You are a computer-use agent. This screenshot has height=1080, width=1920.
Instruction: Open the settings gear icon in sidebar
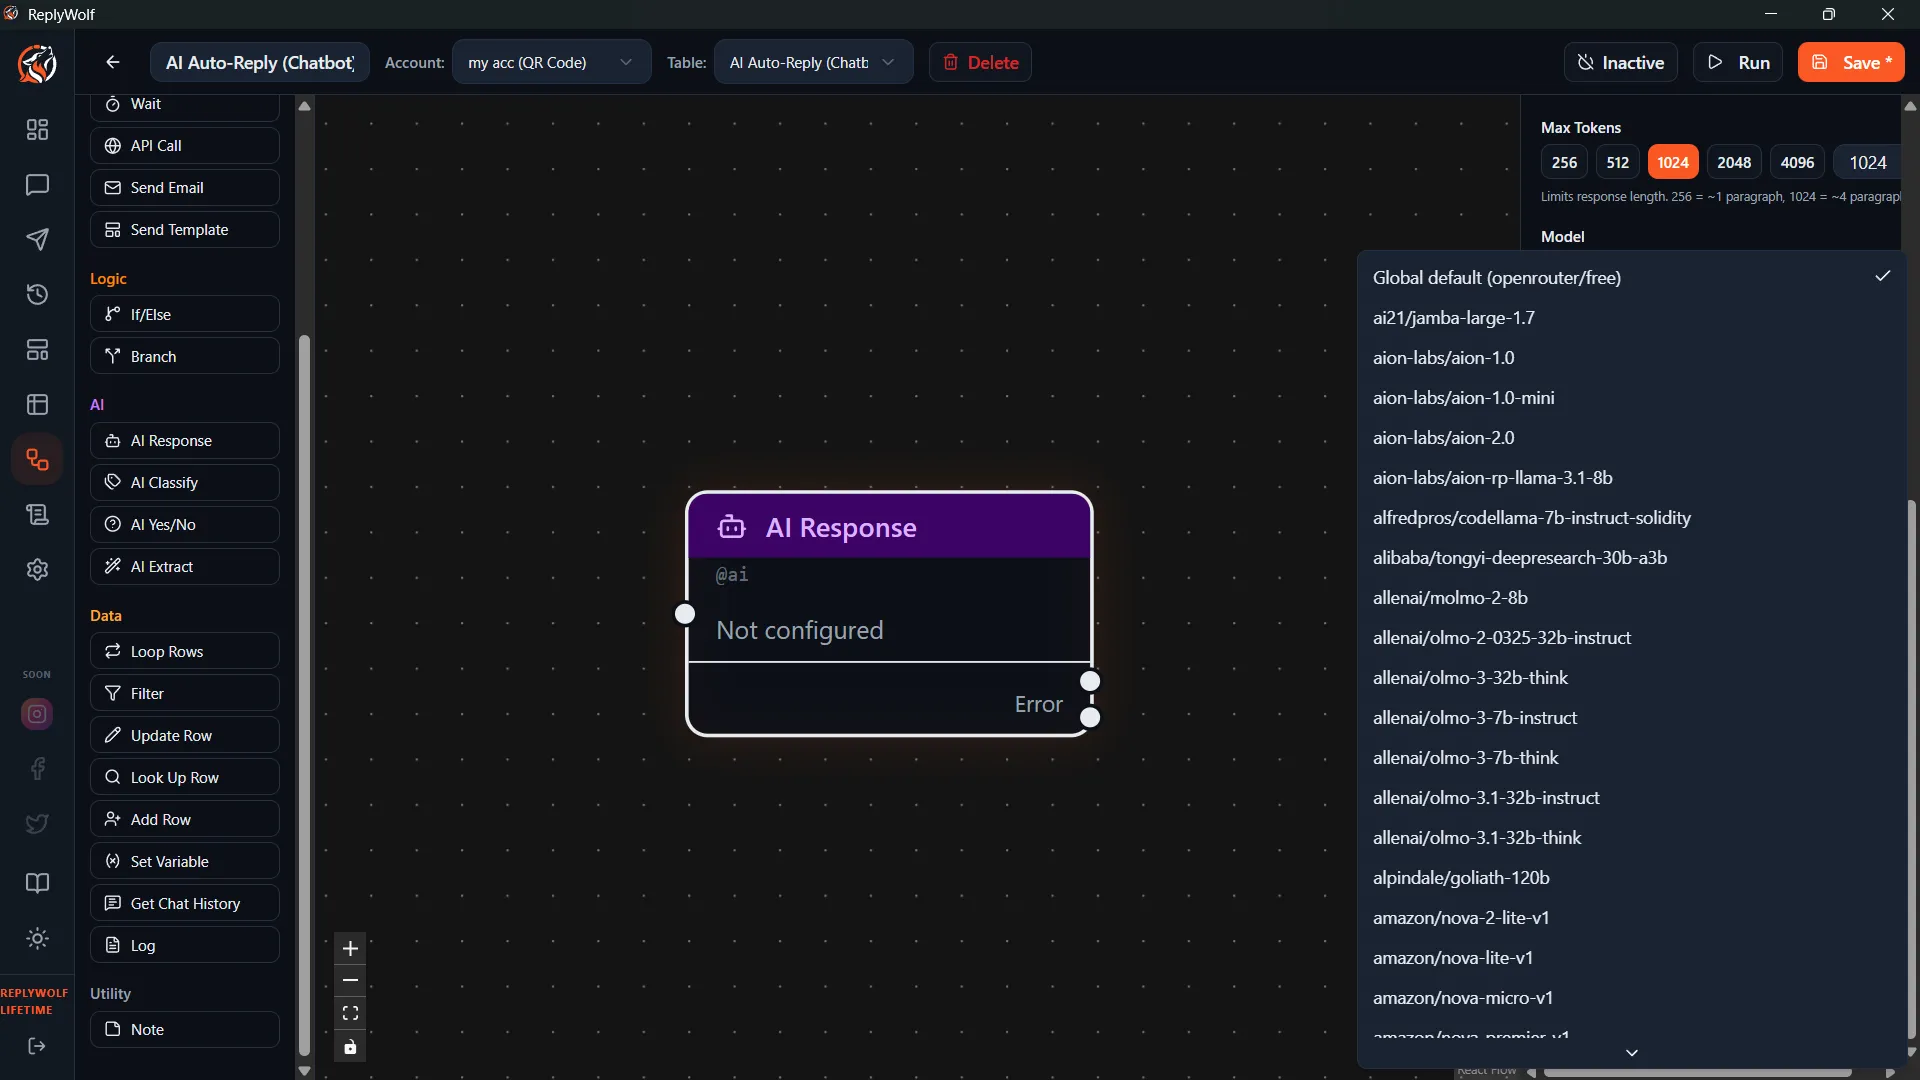(x=37, y=569)
